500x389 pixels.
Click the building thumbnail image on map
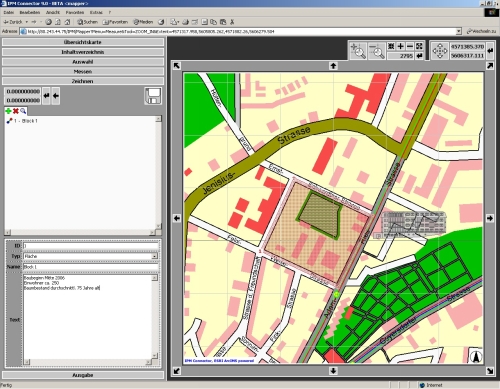coord(413,224)
